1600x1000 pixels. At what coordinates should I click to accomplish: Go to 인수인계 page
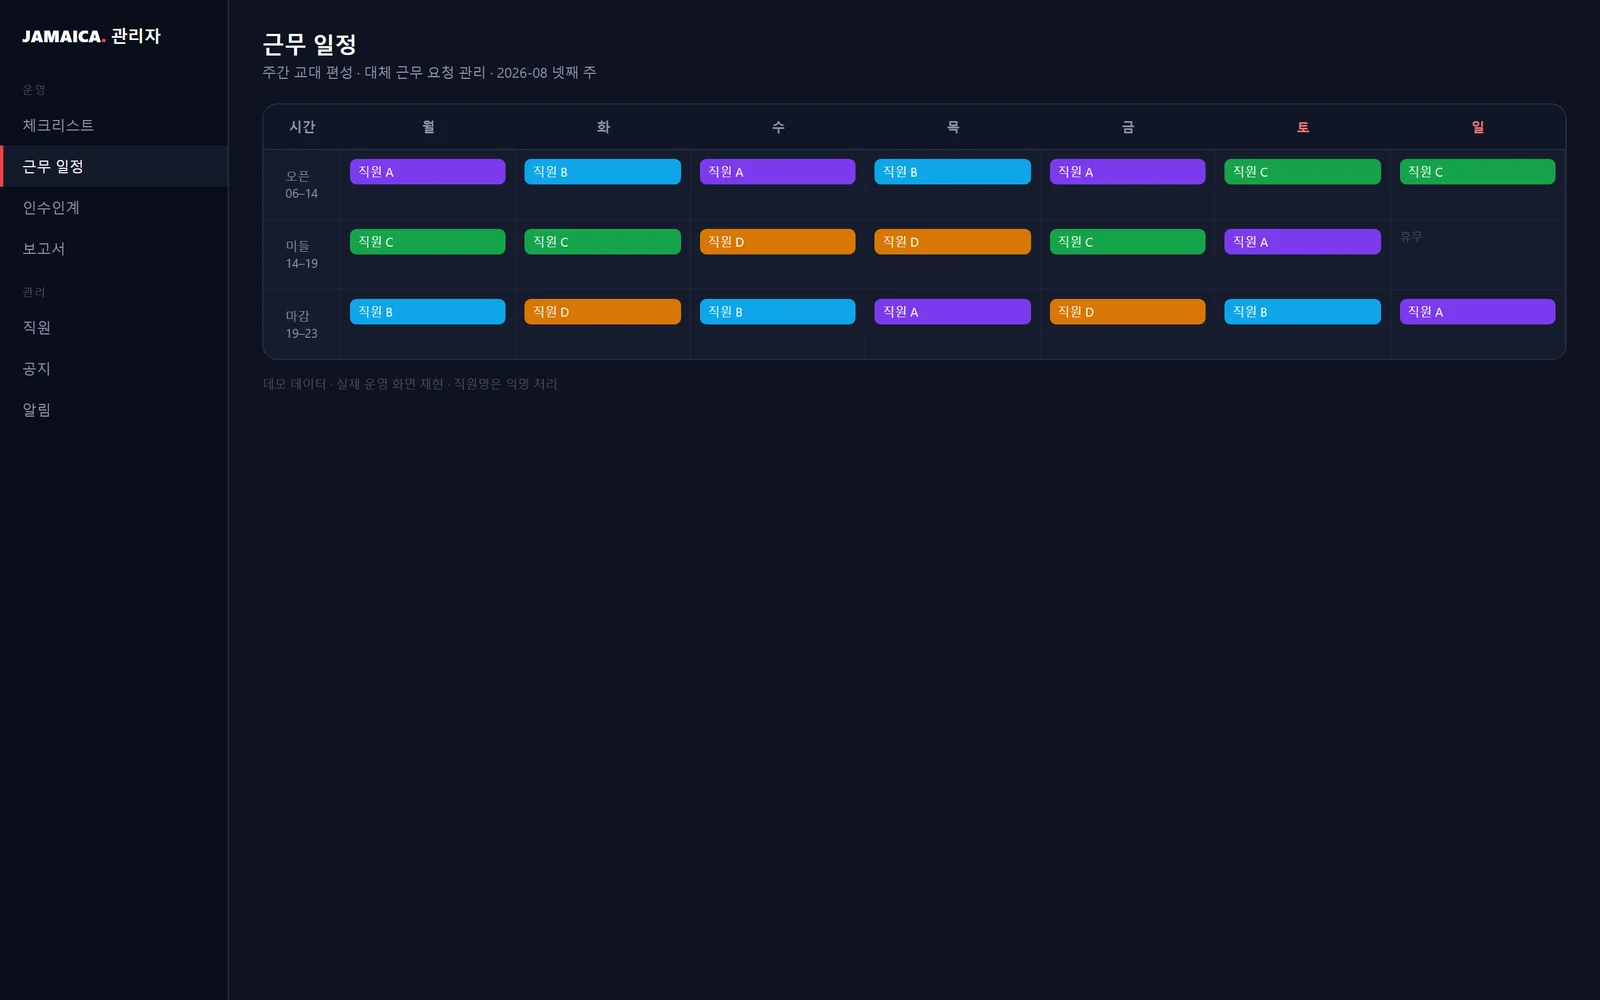pos(114,207)
